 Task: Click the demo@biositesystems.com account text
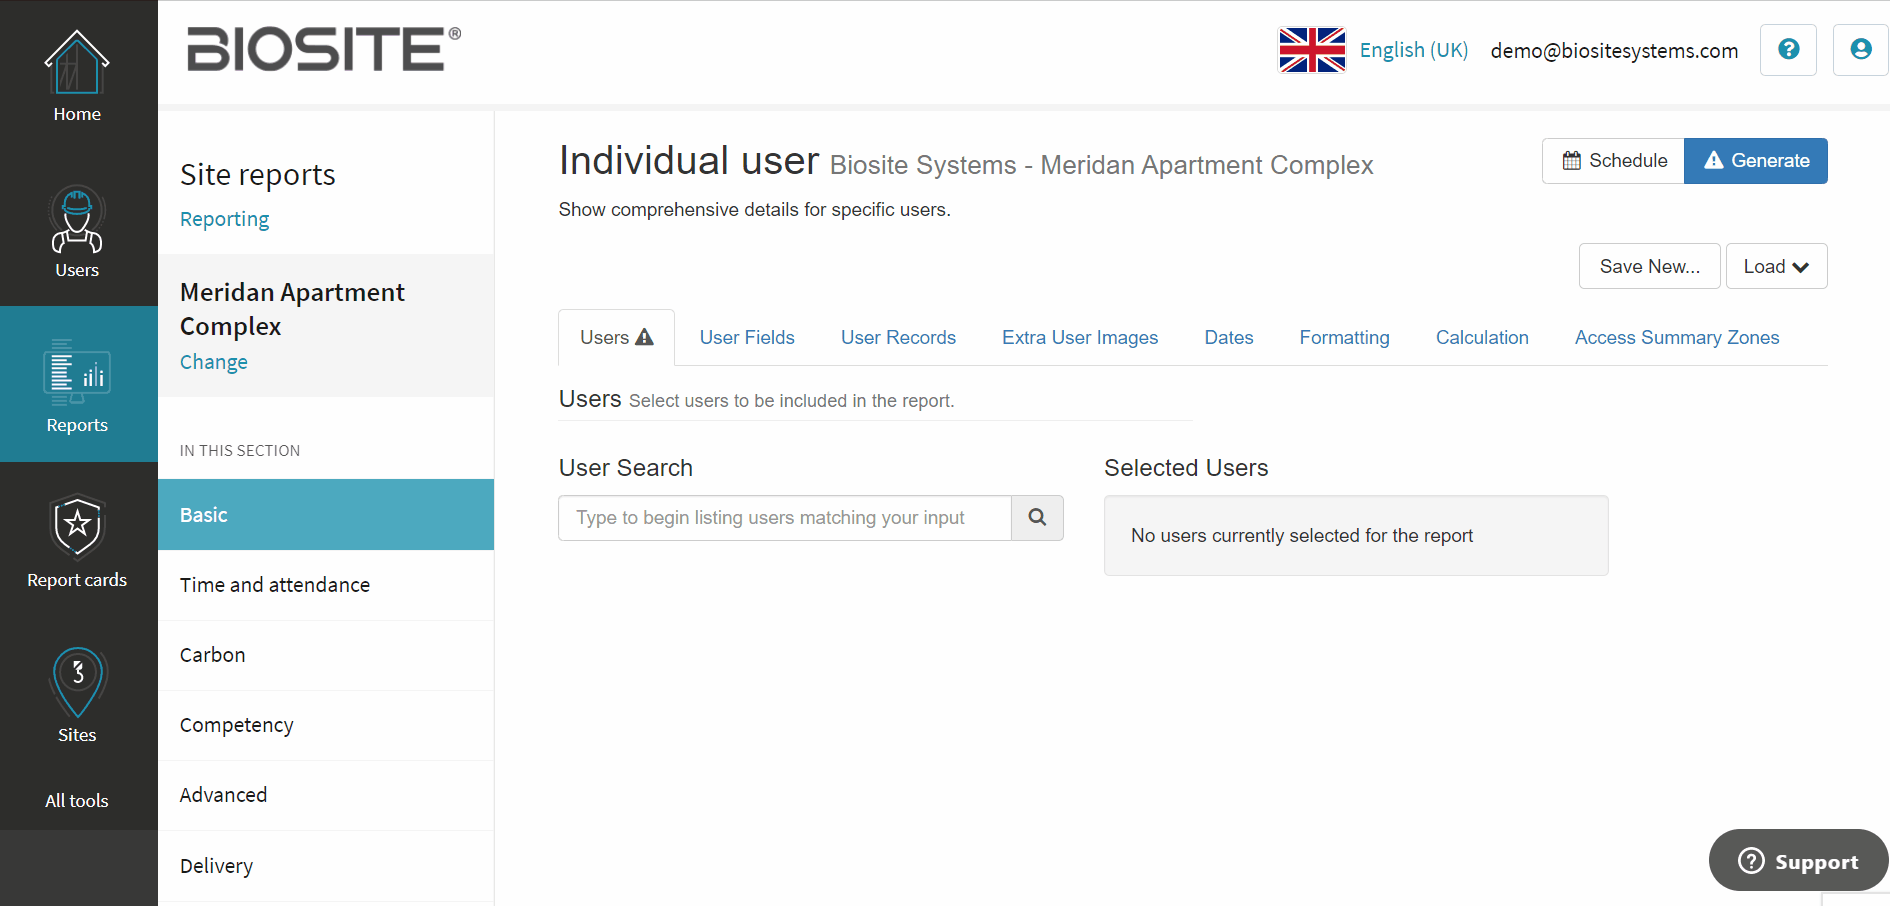tap(1614, 51)
